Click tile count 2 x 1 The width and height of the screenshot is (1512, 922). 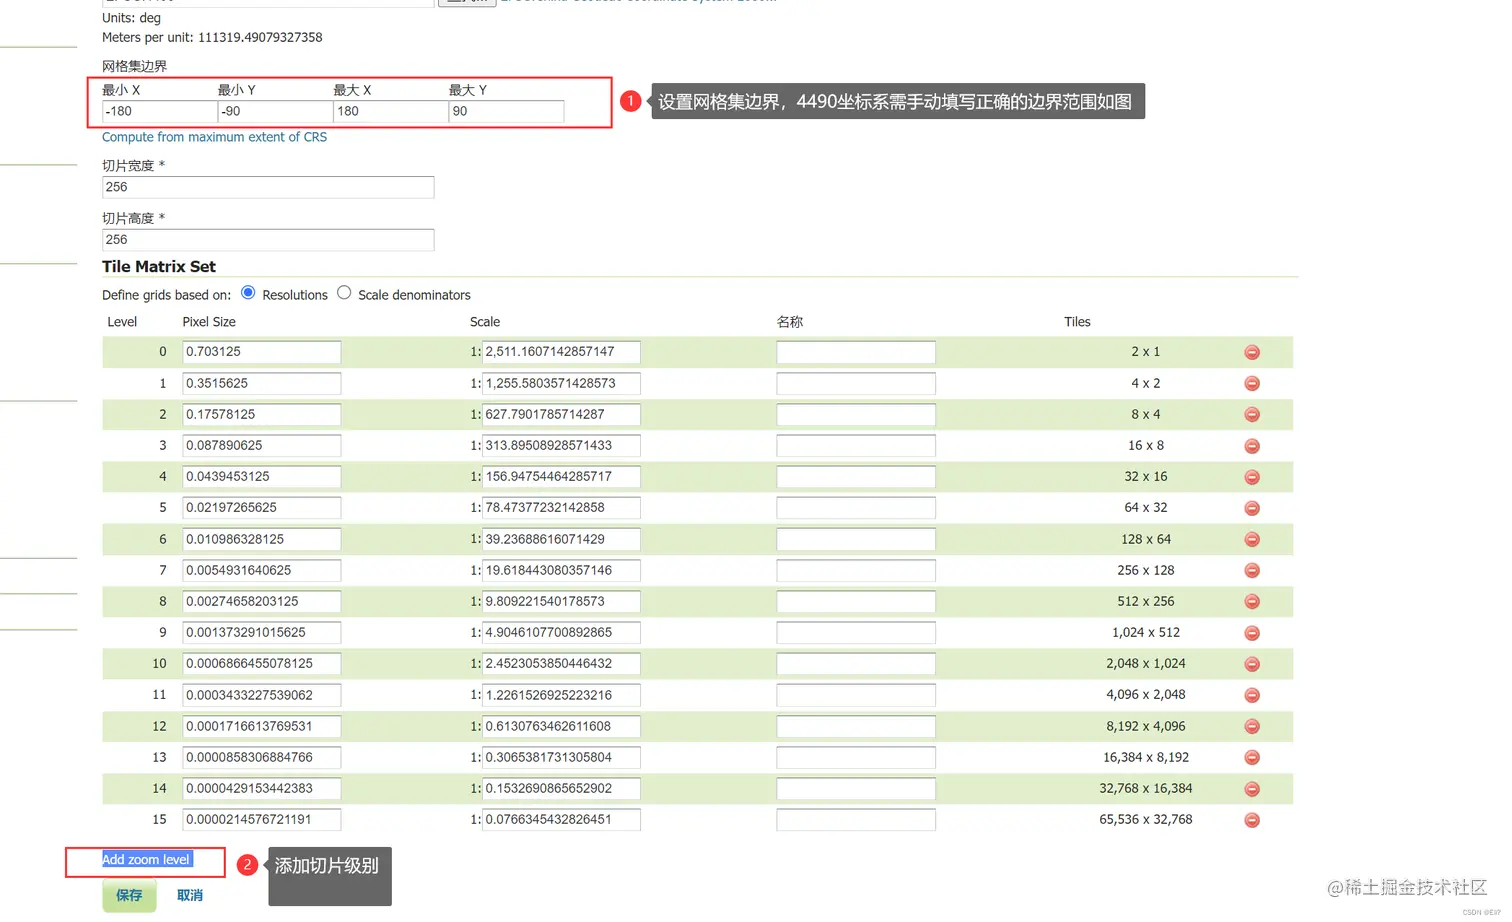[x=1145, y=351]
